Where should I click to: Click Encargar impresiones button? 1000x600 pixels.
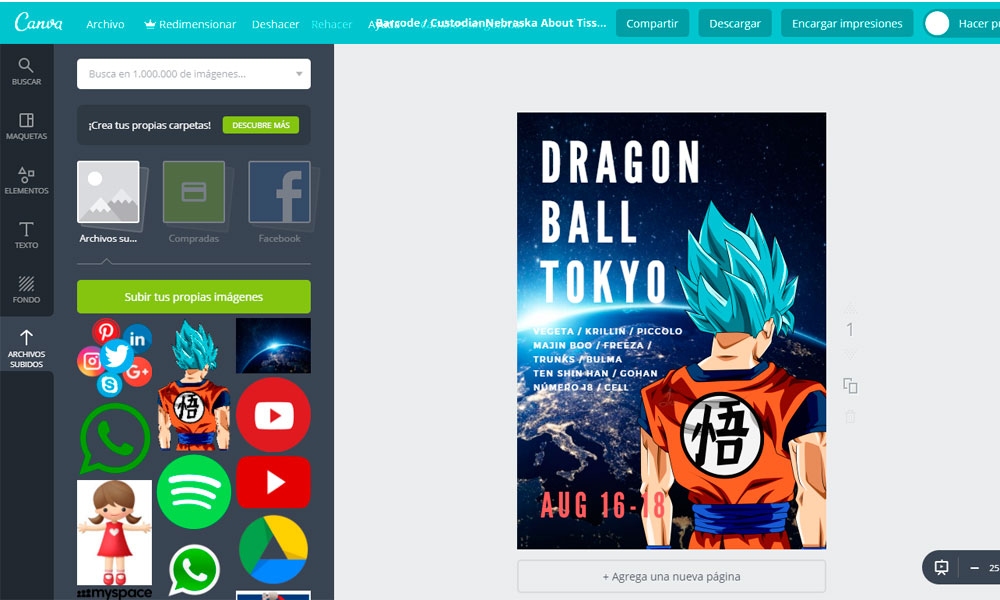[847, 23]
